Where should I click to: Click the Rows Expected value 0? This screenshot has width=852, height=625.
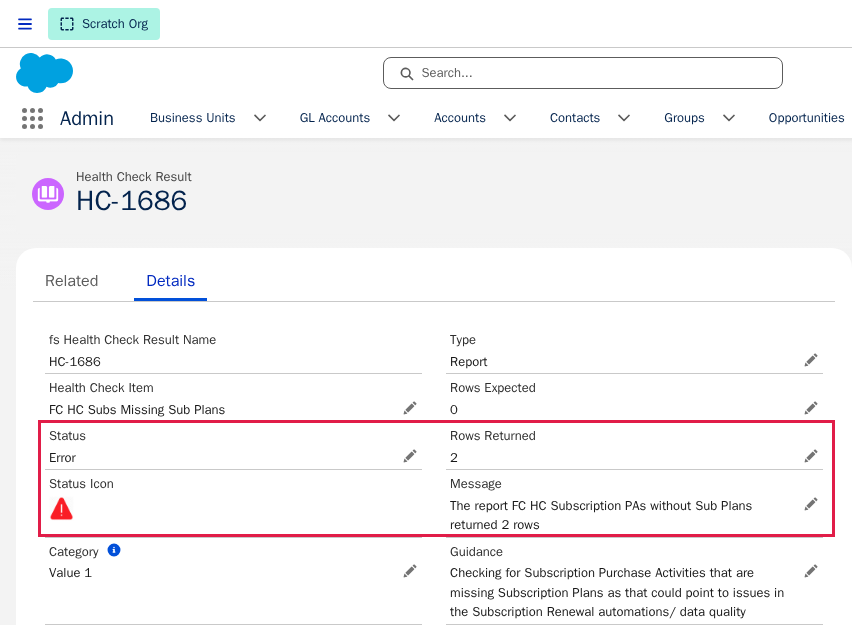(x=454, y=410)
